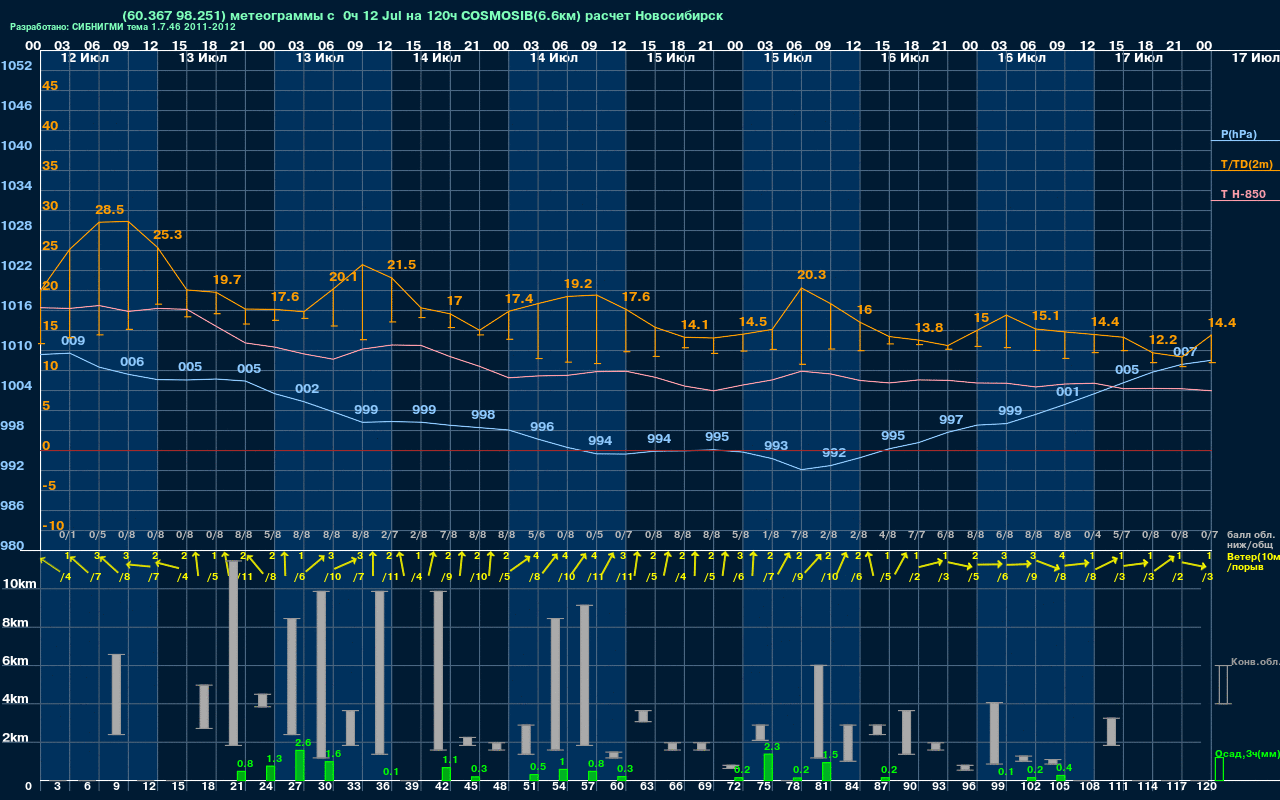Click the 980 pressure axis label
The width and height of the screenshot is (1280, 800).
point(12,546)
